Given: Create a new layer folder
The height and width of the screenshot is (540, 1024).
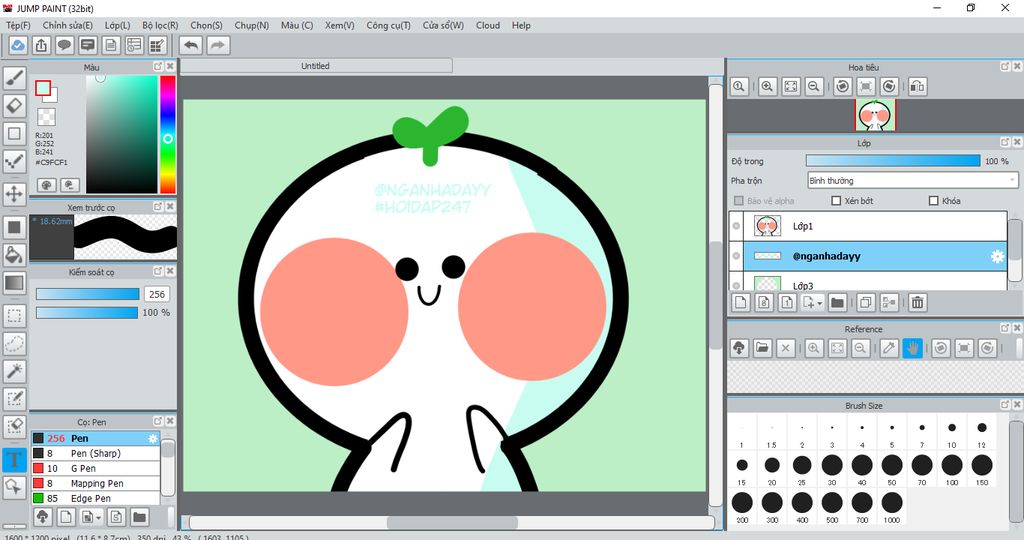Looking at the screenshot, I should tap(837, 302).
